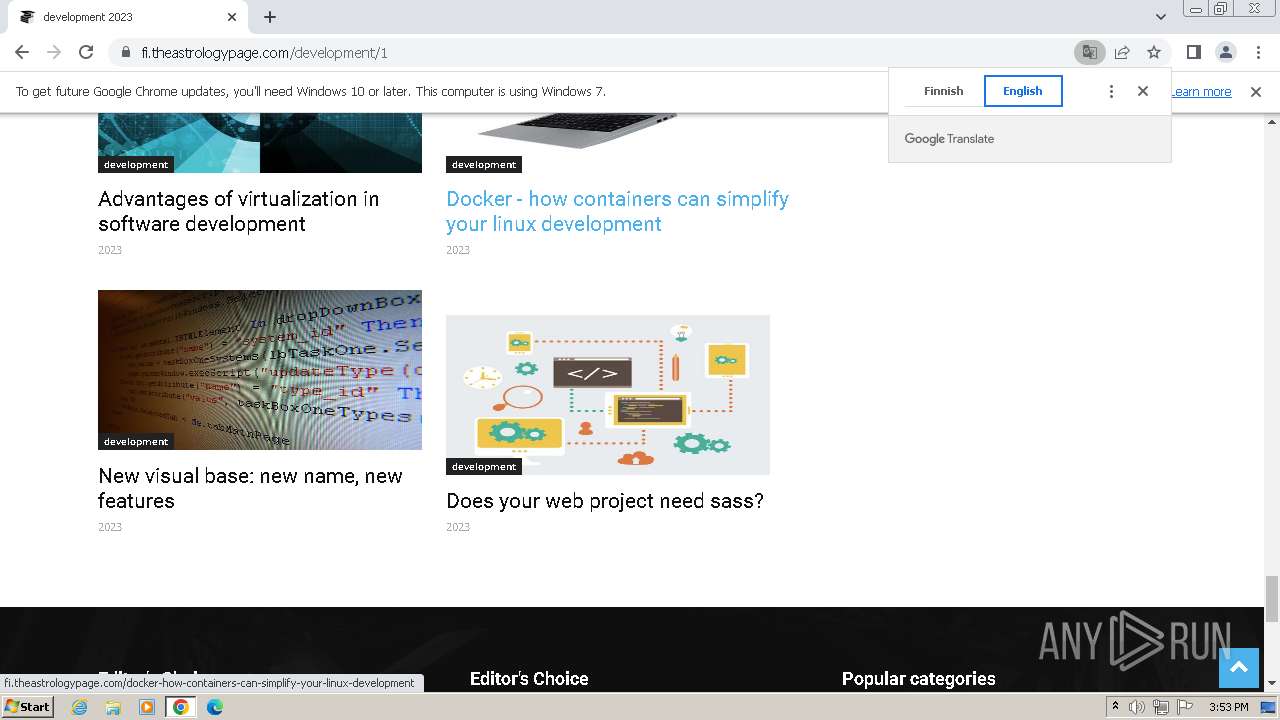Jump back to top of page arrow
The height and width of the screenshot is (720, 1280).
(1238, 668)
